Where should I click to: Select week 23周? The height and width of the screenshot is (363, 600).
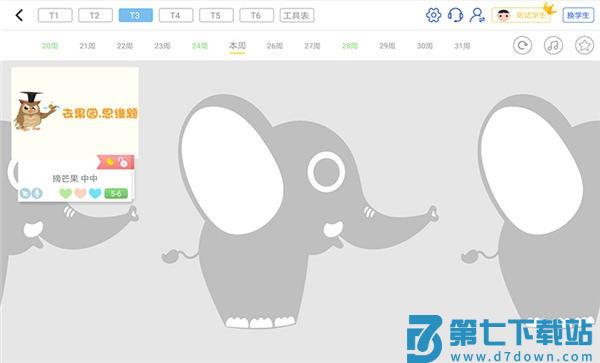point(162,46)
